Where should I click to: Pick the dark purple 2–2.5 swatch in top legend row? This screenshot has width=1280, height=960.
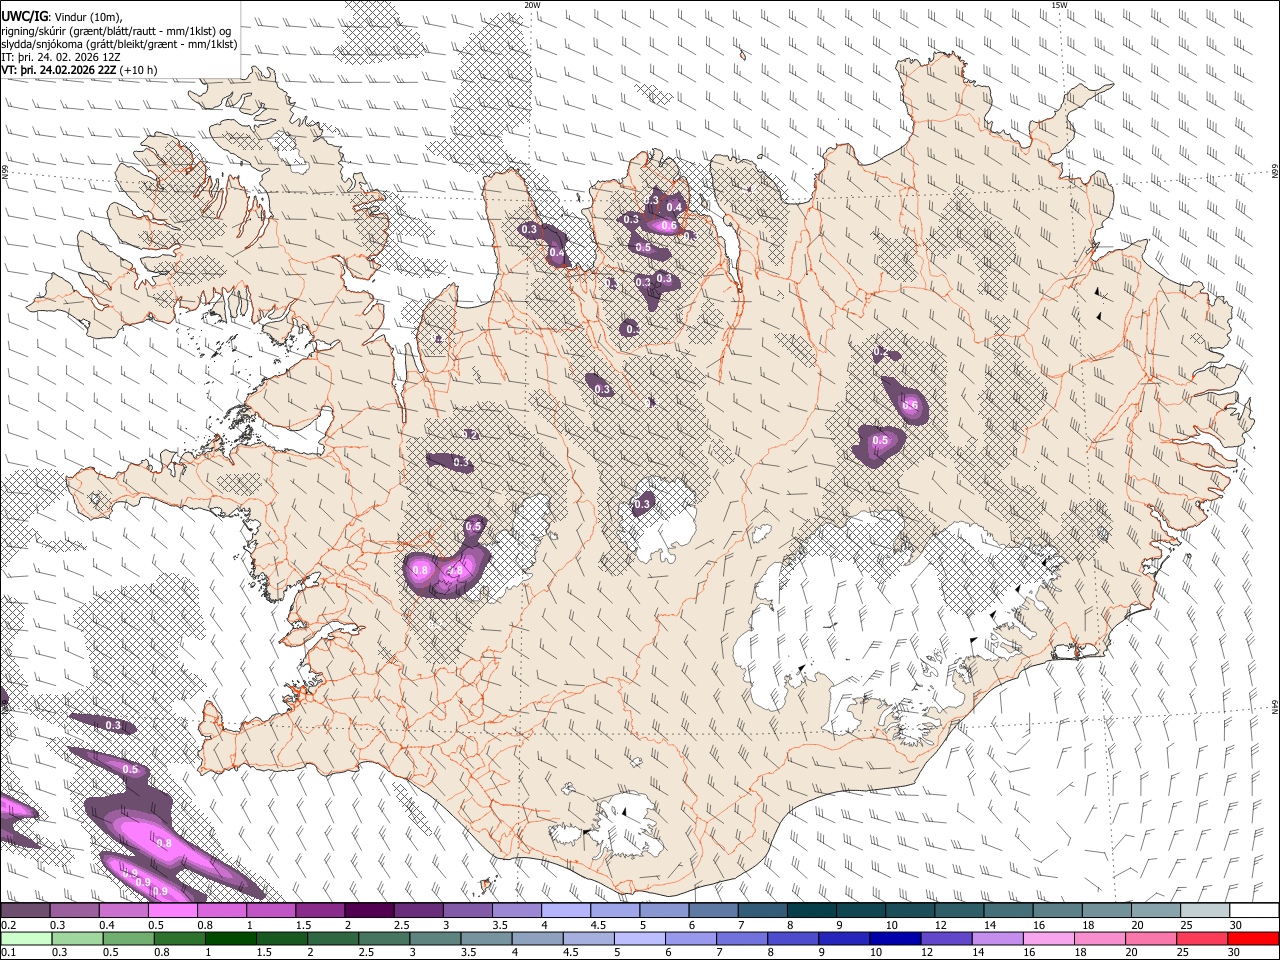pyautogui.click(x=368, y=911)
